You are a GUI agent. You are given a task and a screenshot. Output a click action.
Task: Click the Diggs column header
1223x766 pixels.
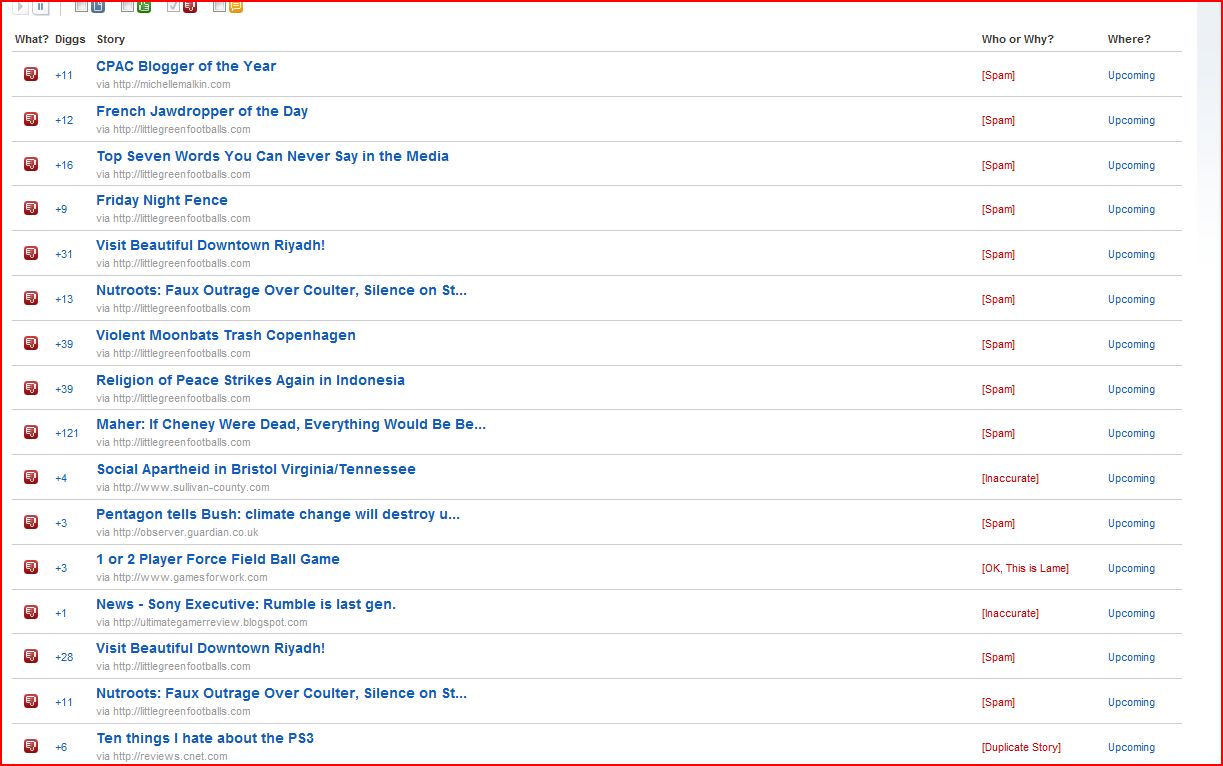click(x=70, y=39)
